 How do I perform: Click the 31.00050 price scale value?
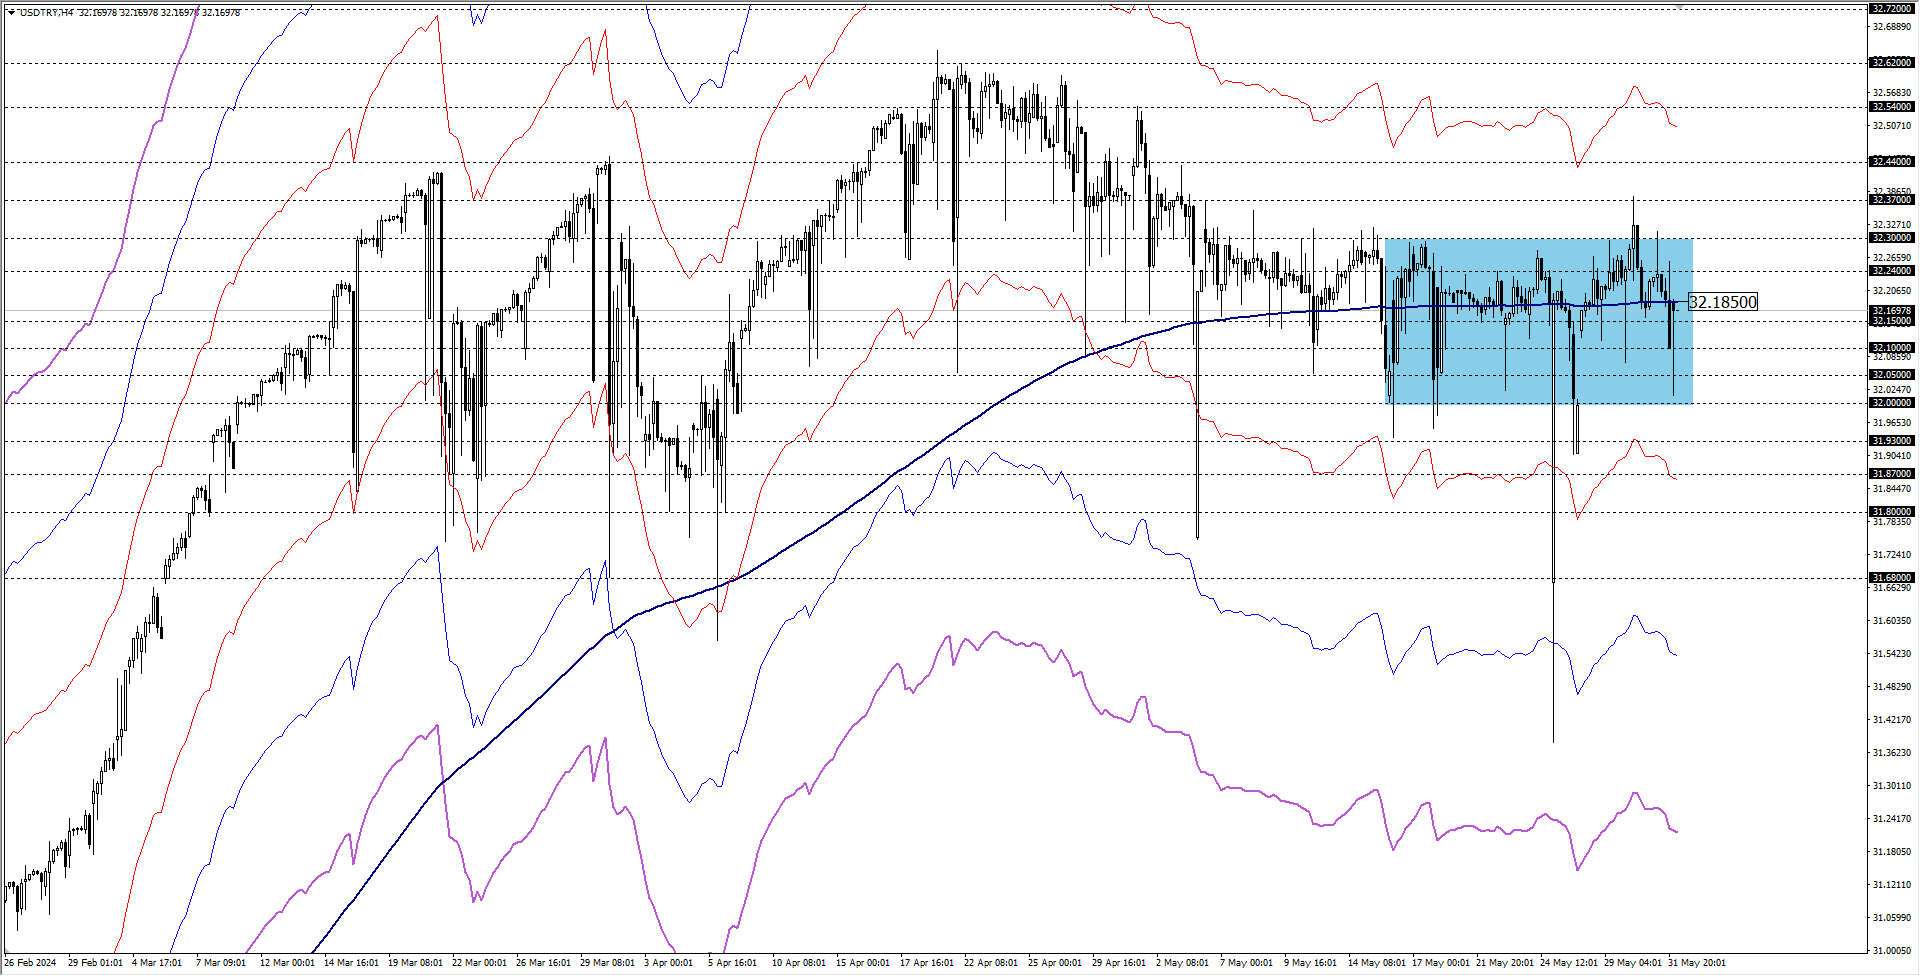(x=1892, y=951)
